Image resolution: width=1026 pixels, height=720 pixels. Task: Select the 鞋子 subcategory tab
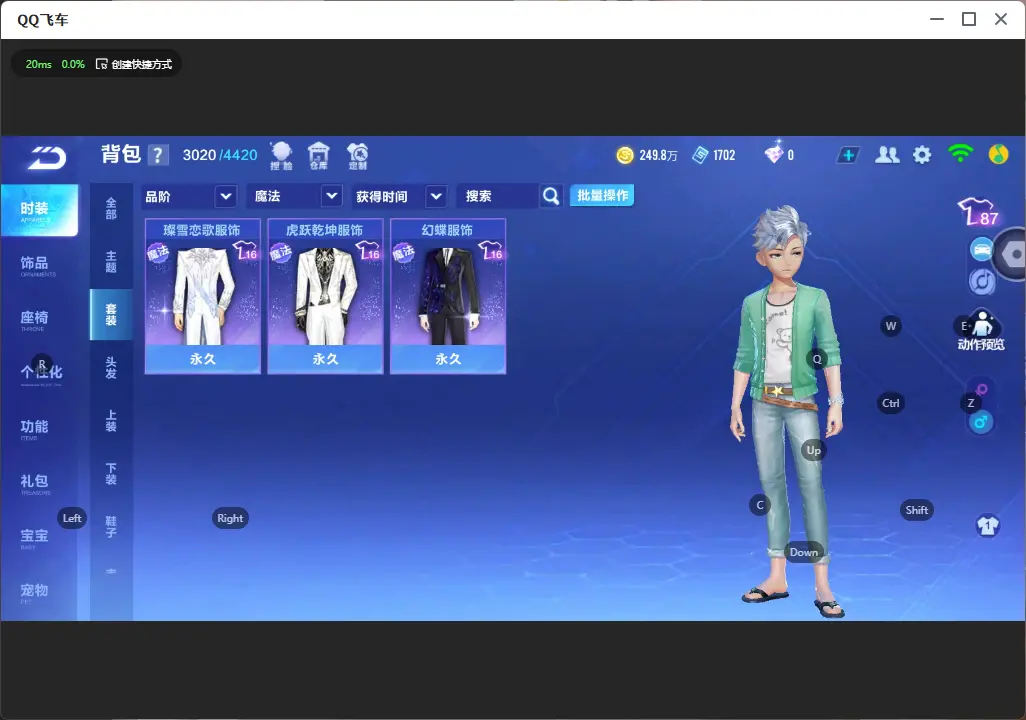[111, 527]
